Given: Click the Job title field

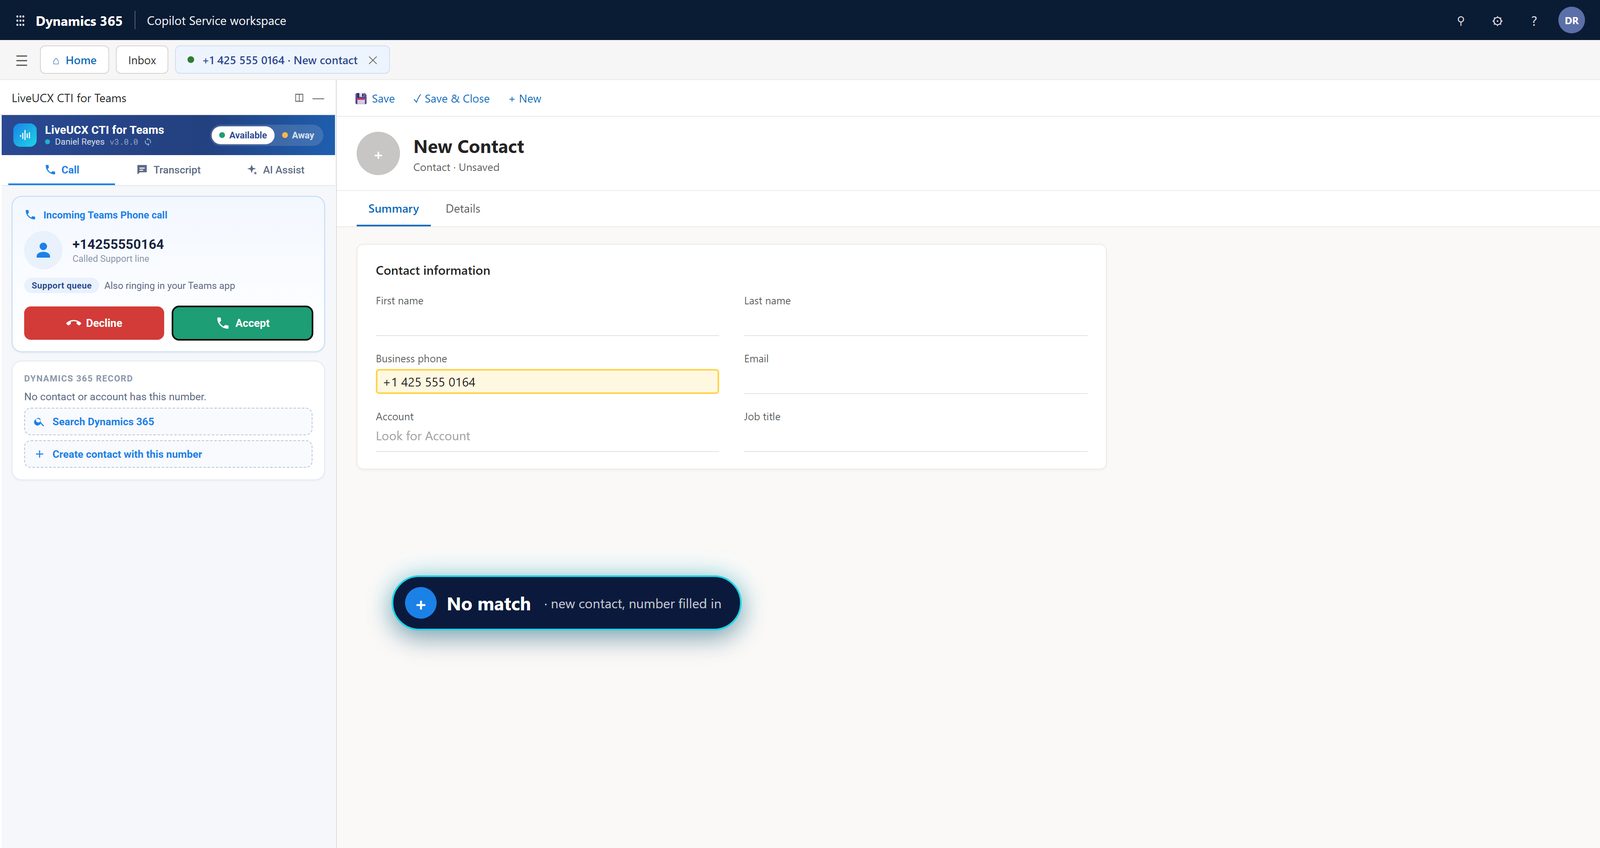Looking at the screenshot, I should (915, 440).
